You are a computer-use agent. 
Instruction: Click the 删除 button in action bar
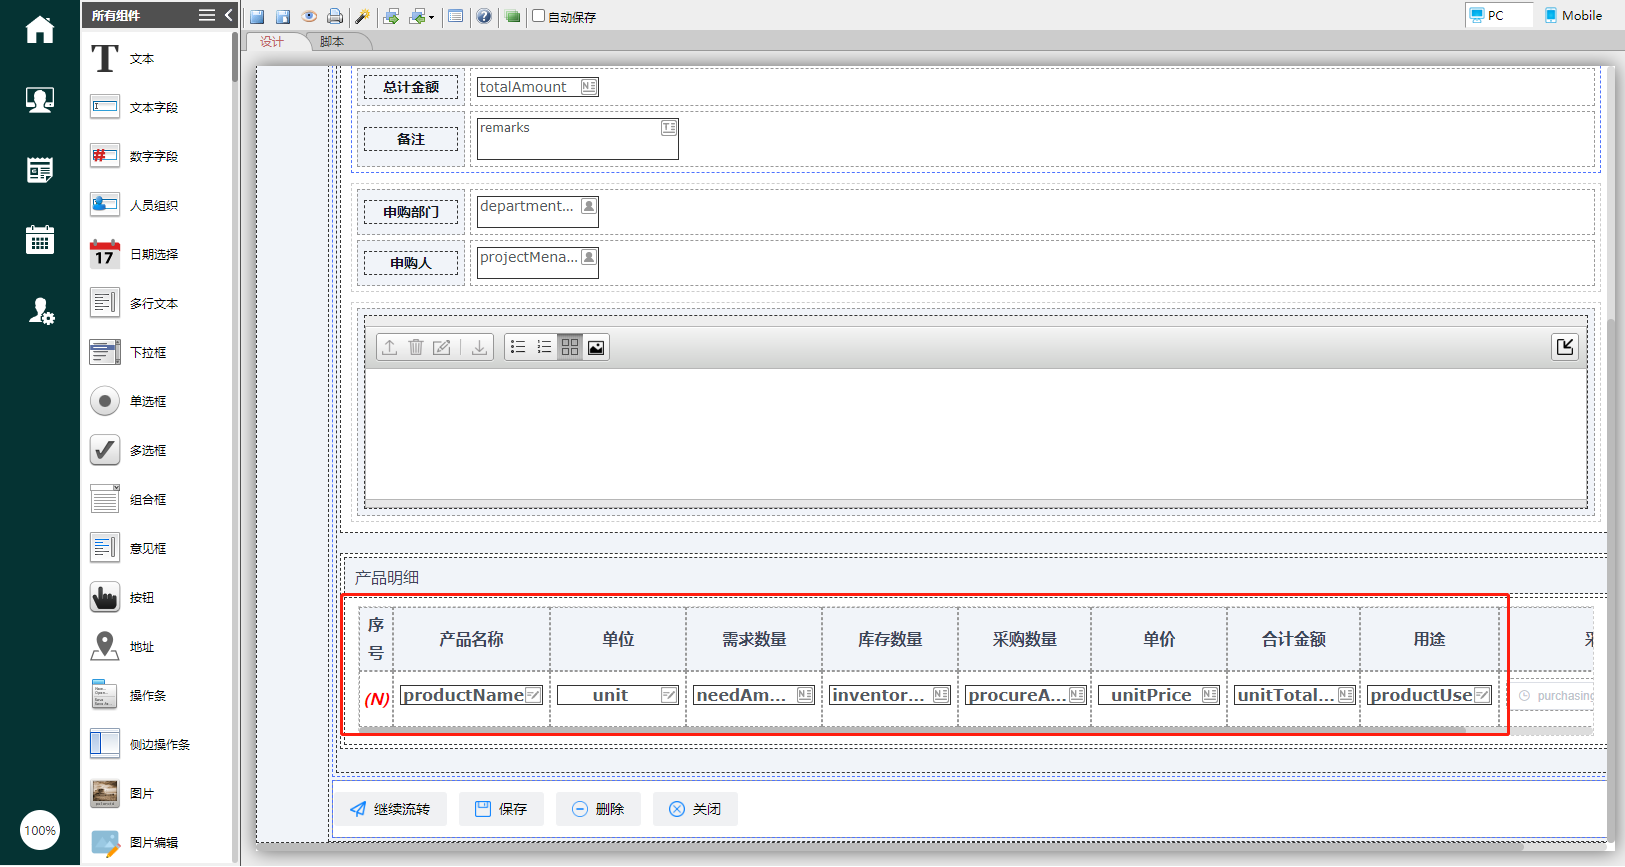(x=598, y=809)
